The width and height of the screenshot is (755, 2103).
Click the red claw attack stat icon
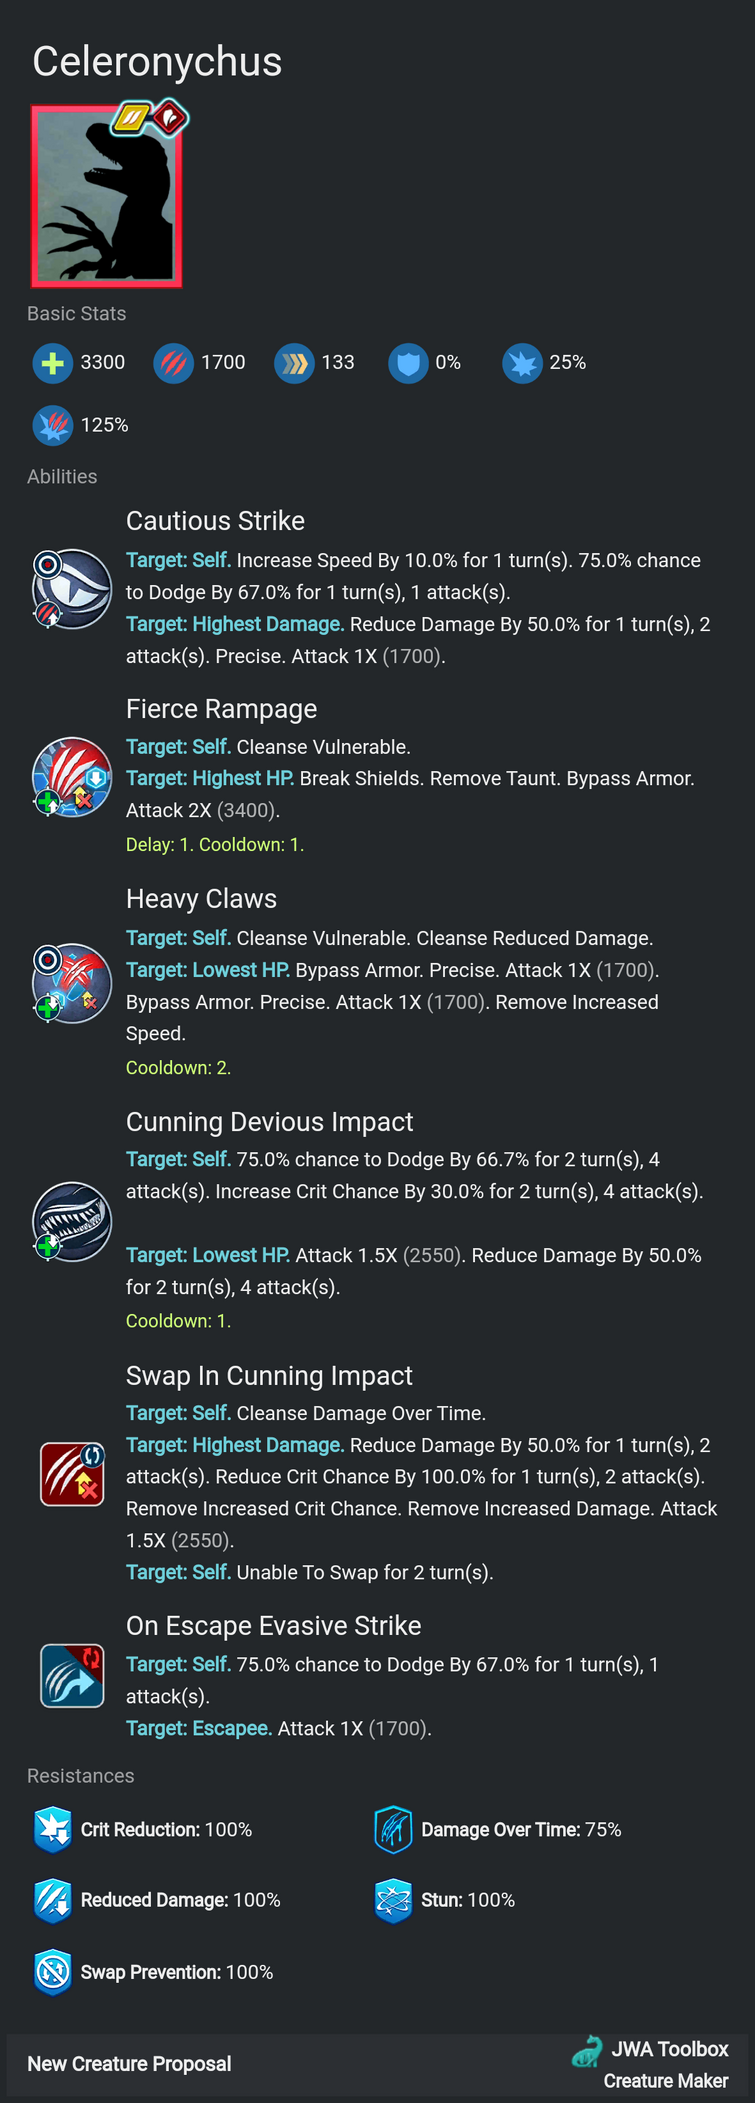point(173,363)
